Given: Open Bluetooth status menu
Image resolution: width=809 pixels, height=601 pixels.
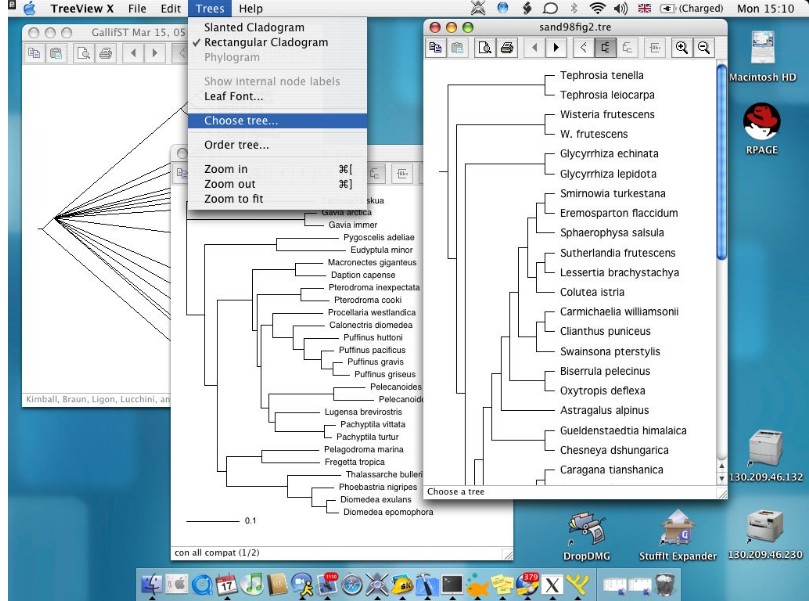Looking at the screenshot, I should coord(574,8).
